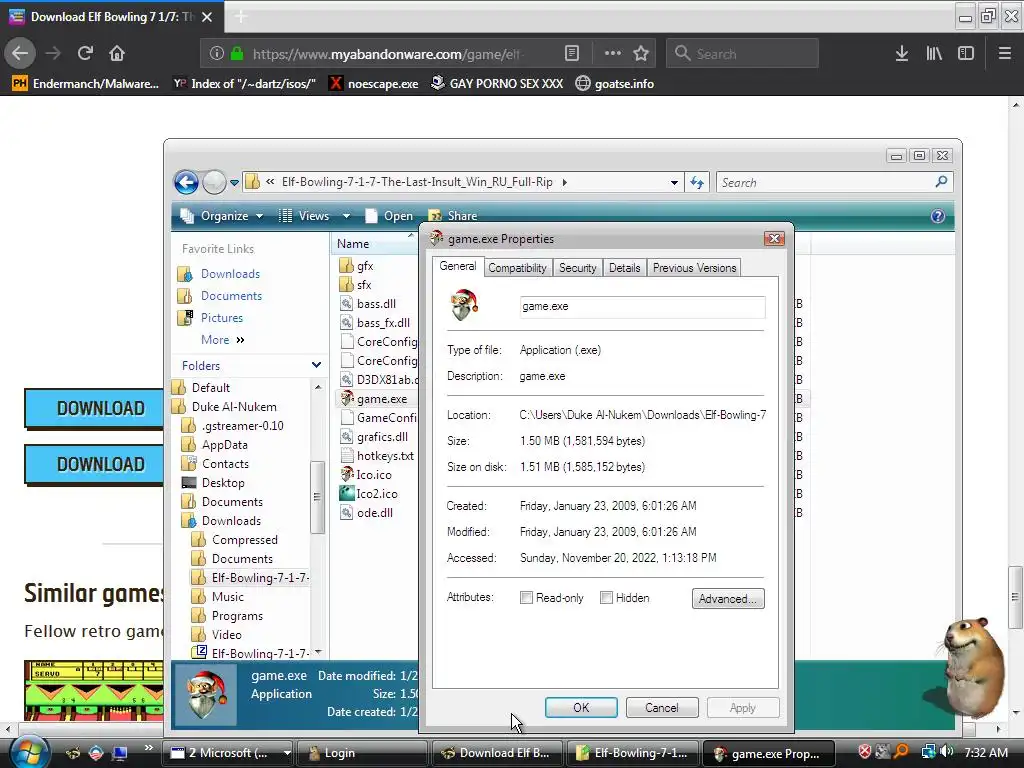The image size is (1024, 768).
Task: Switch to the Compatibility tab
Action: [x=517, y=268]
